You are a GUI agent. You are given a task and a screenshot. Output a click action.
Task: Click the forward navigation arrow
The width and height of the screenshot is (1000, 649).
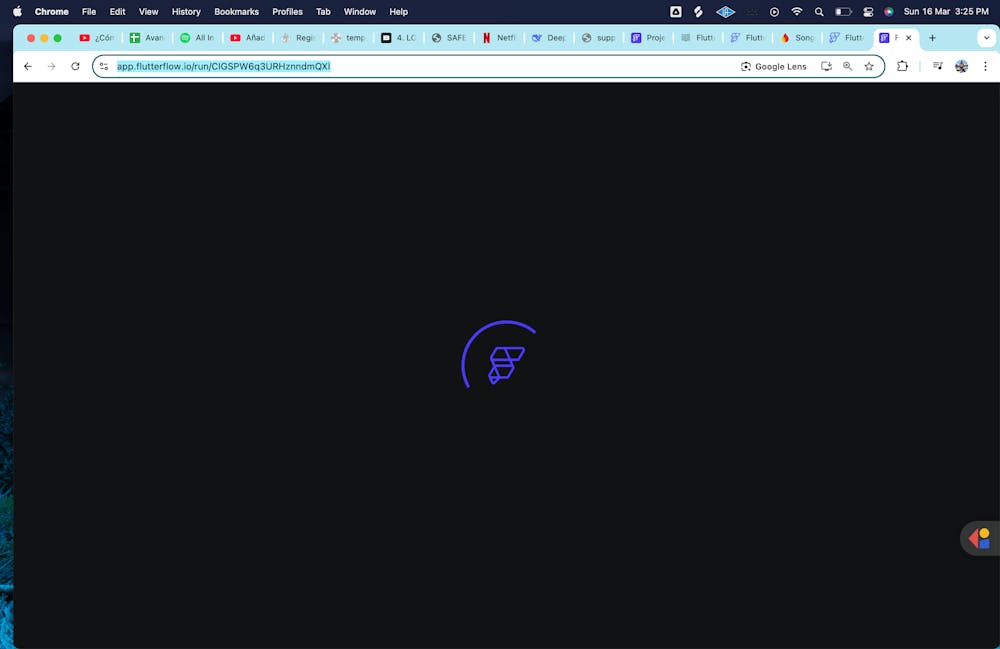tap(52, 66)
